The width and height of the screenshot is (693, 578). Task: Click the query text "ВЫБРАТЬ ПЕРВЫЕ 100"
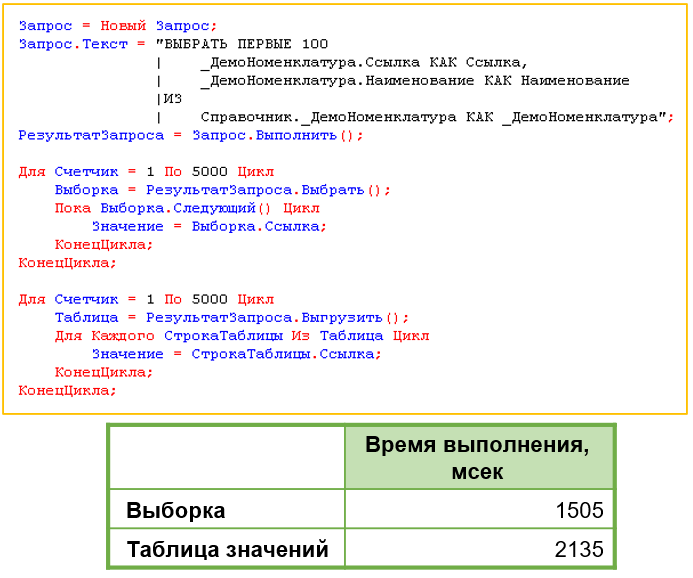pyautogui.click(x=246, y=44)
